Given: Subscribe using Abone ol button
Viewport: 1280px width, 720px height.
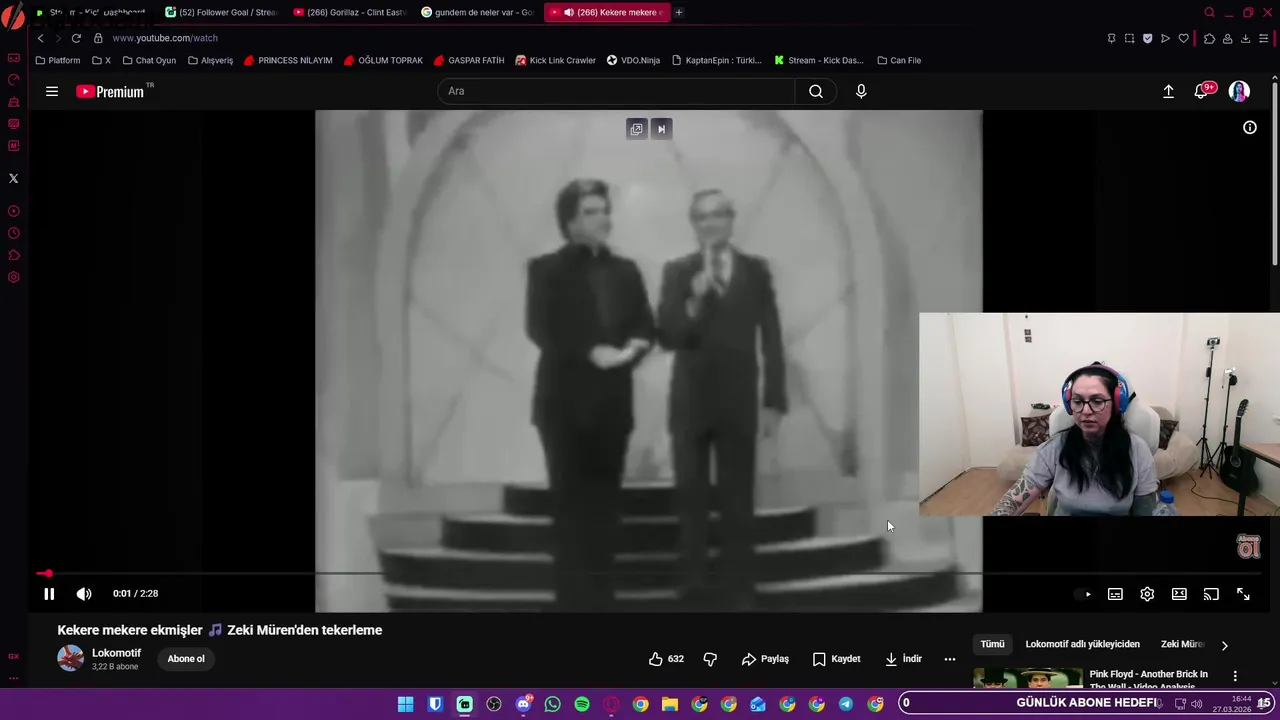Looking at the screenshot, I should coord(186,659).
